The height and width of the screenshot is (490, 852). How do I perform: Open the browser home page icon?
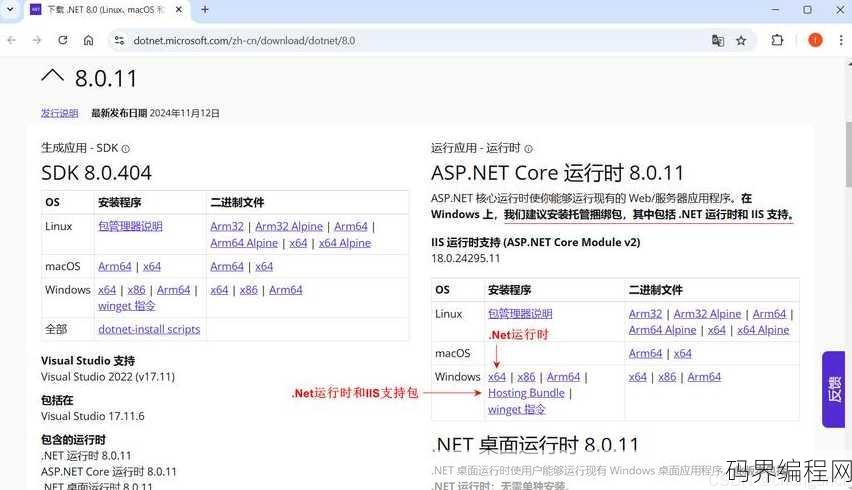[89, 40]
